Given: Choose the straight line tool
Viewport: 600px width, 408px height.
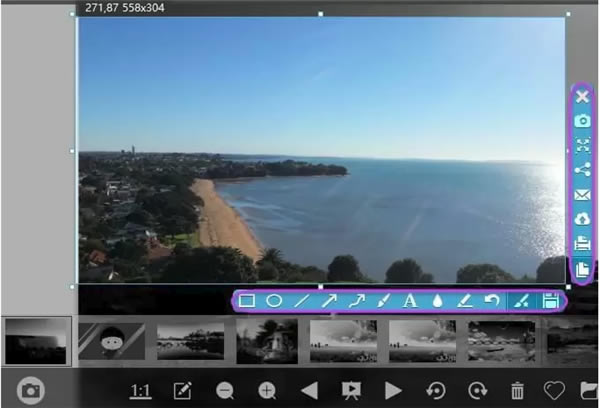Looking at the screenshot, I should [x=302, y=301].
